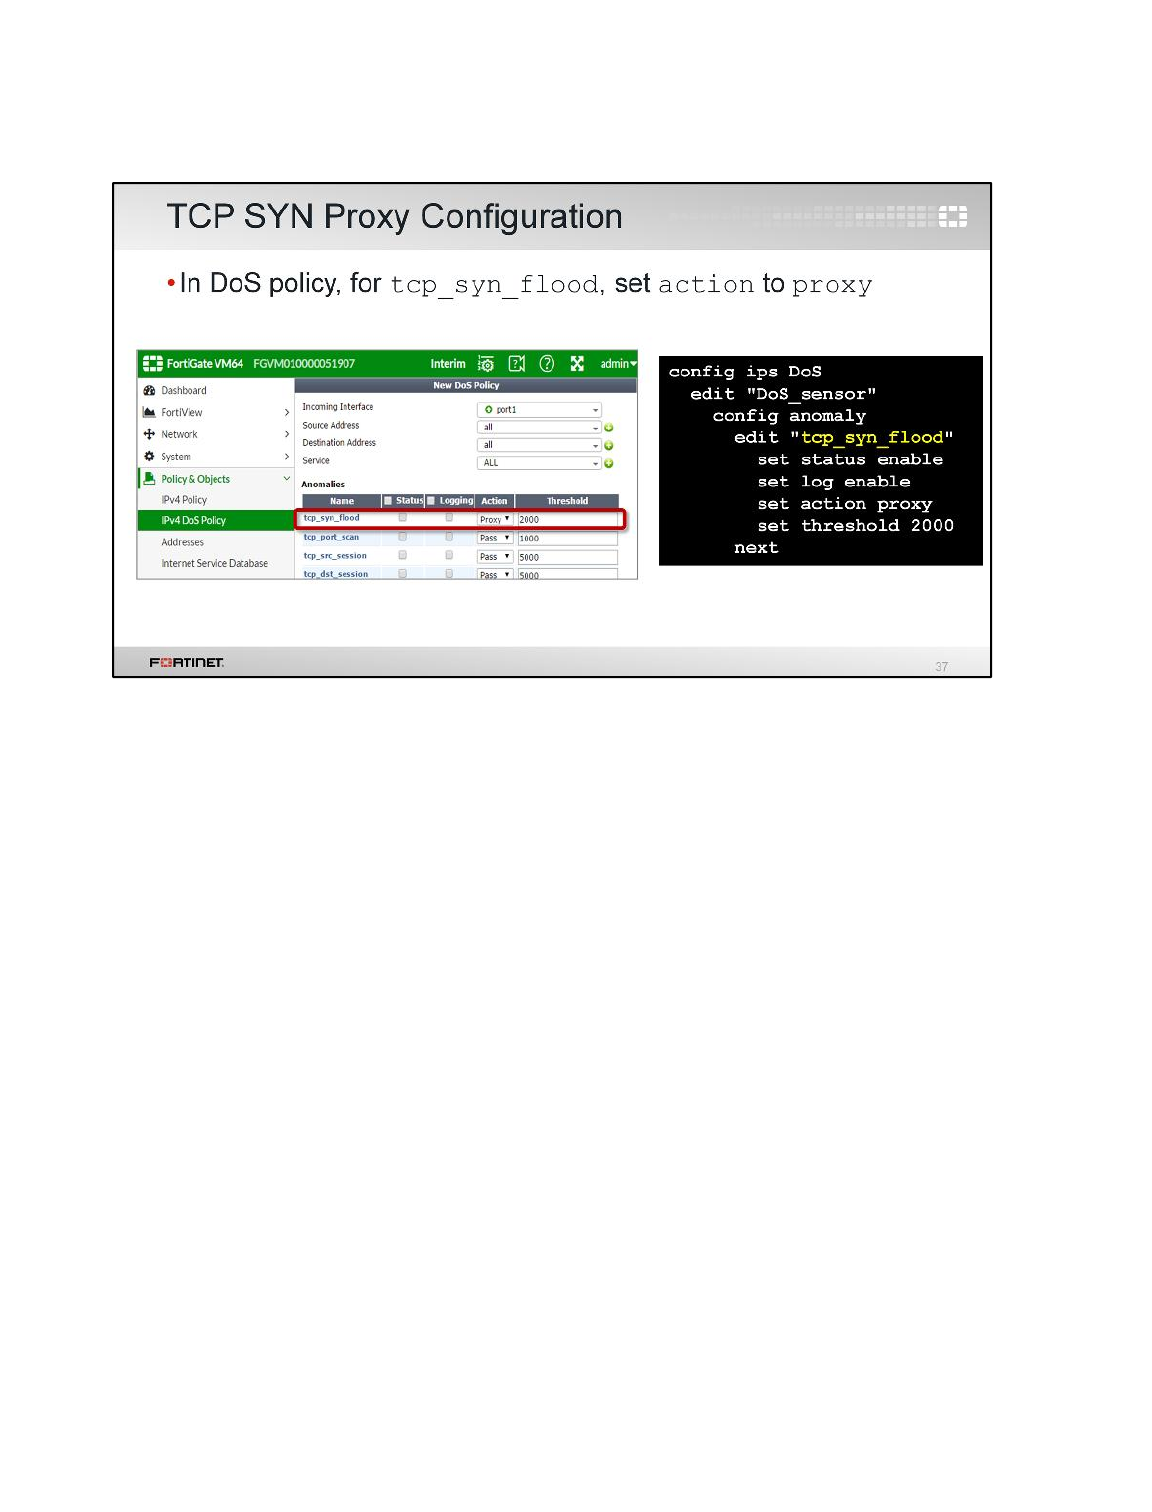Screen dimensions: 1152x1512
Task: Open the settings gear icon in header
Action: point(486,364)
